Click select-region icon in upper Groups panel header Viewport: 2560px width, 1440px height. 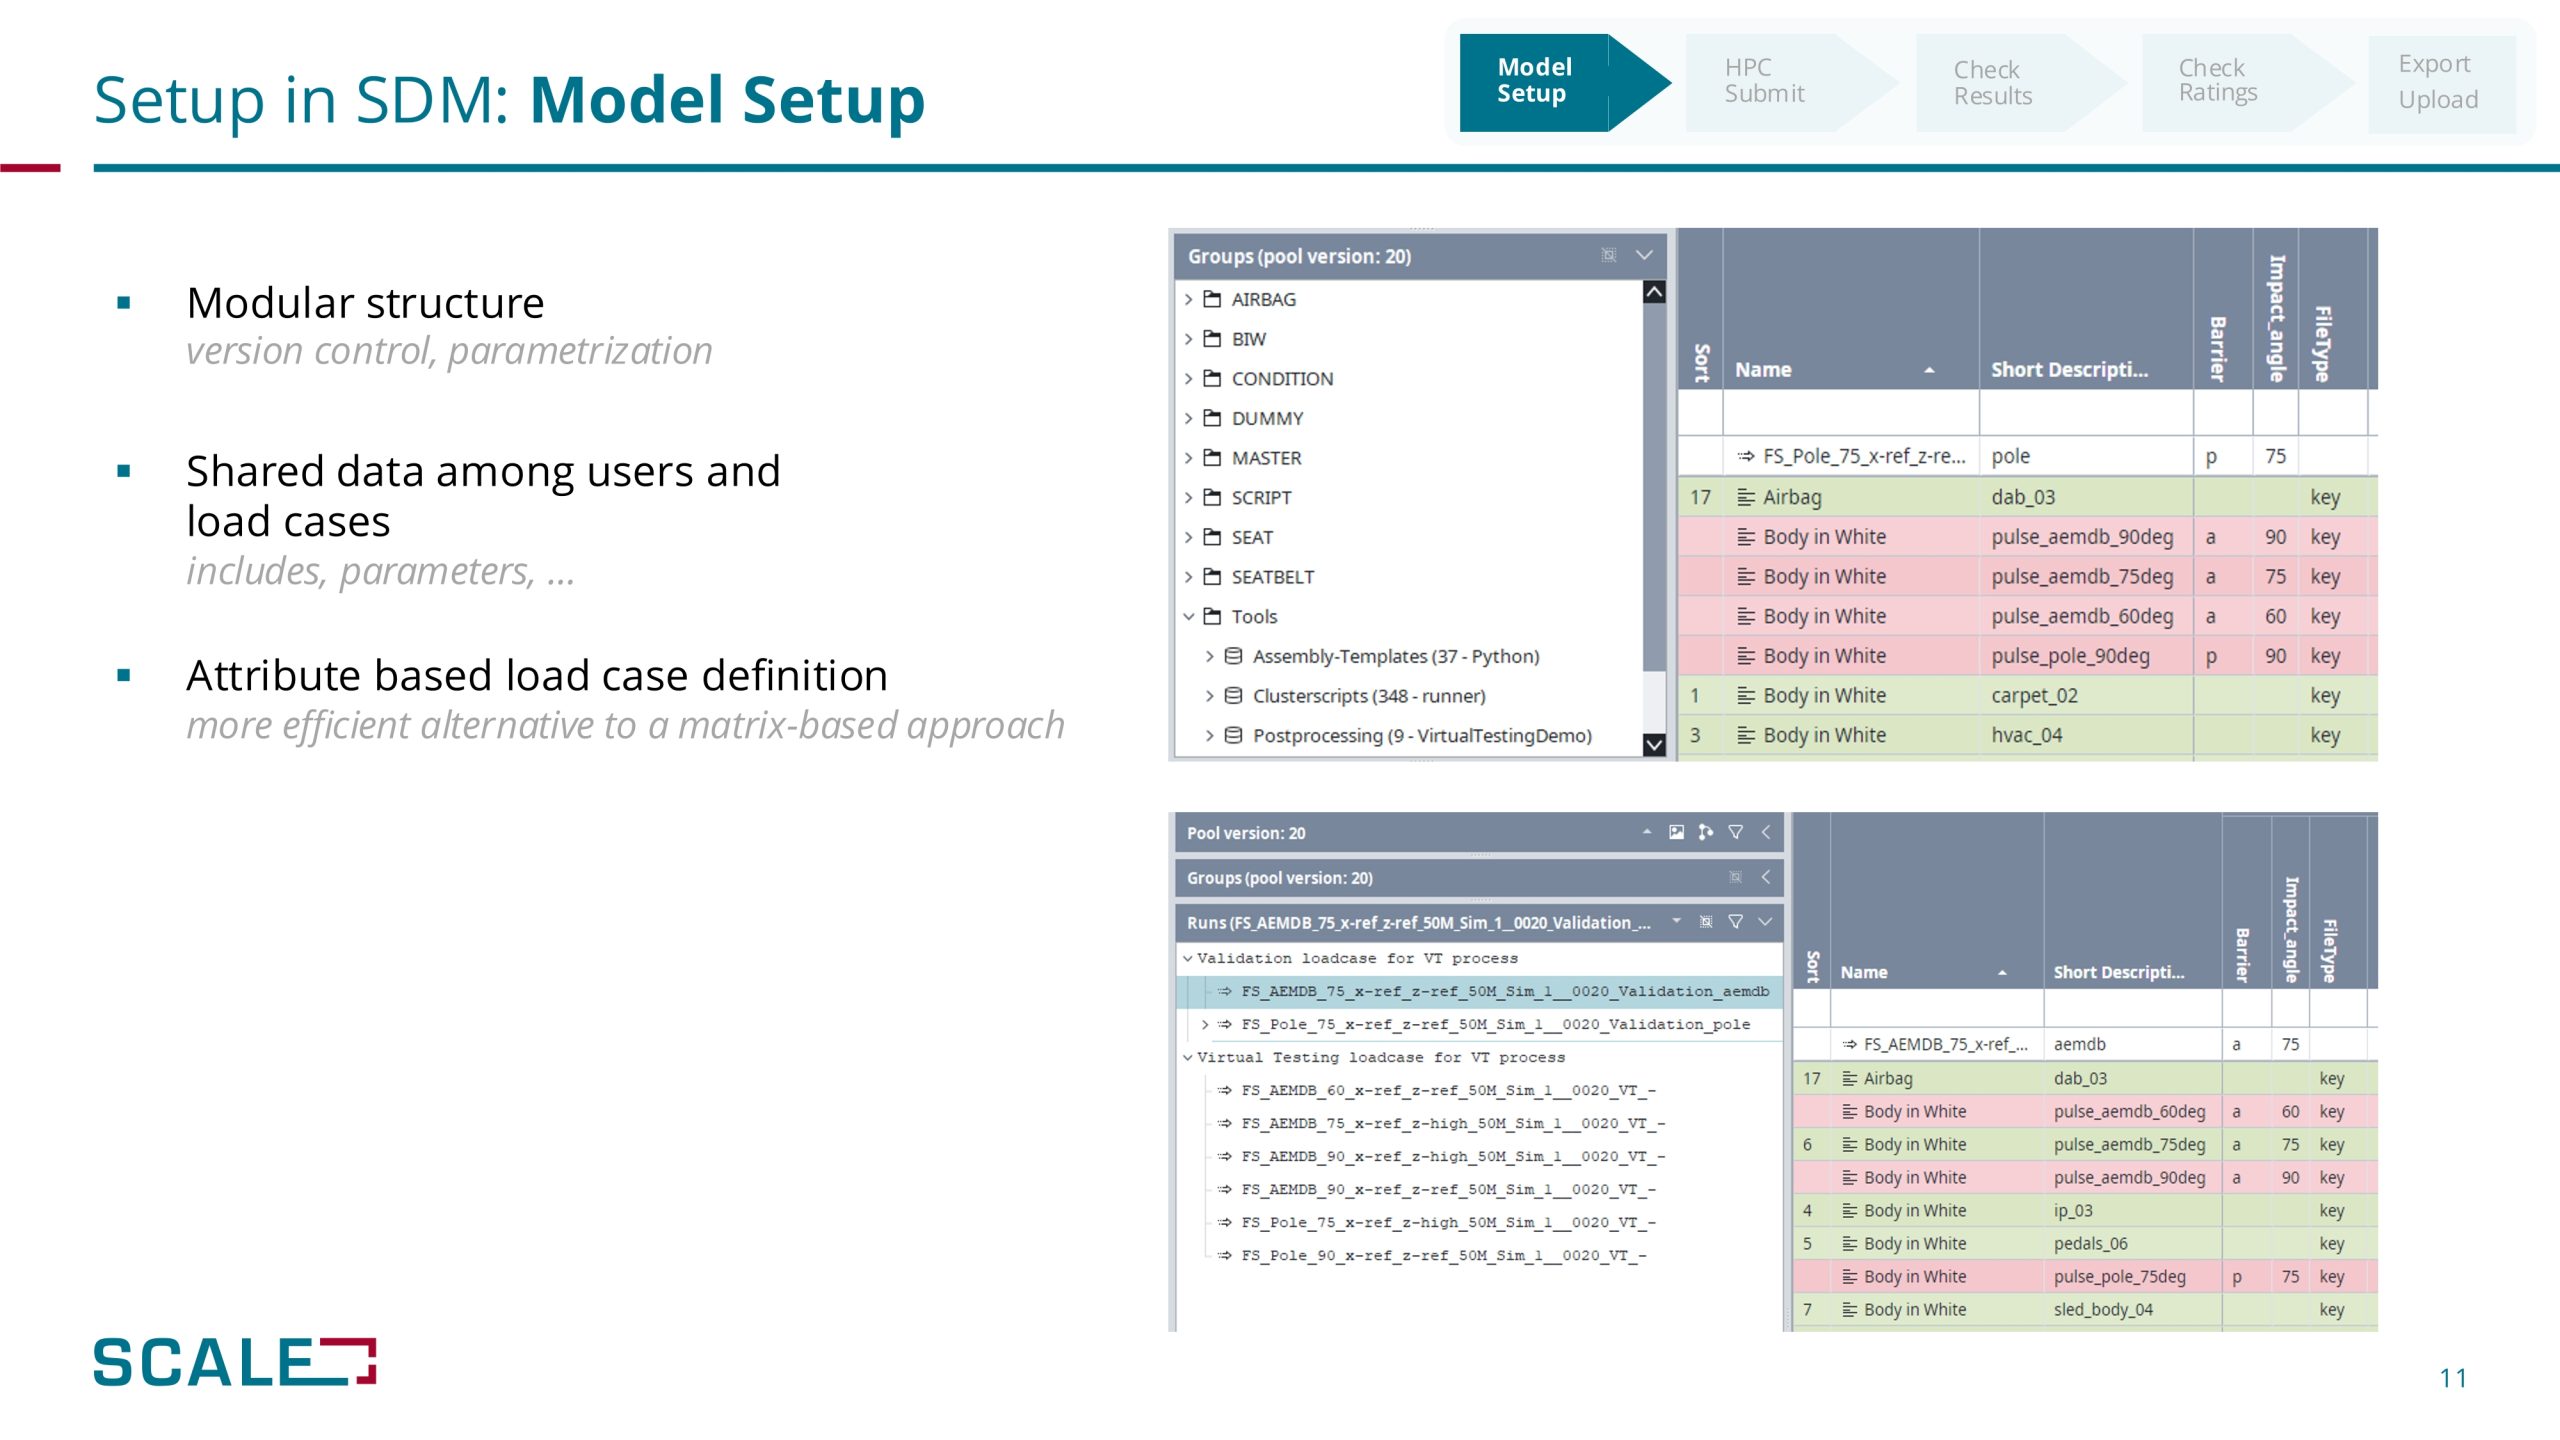(1609, 255)
